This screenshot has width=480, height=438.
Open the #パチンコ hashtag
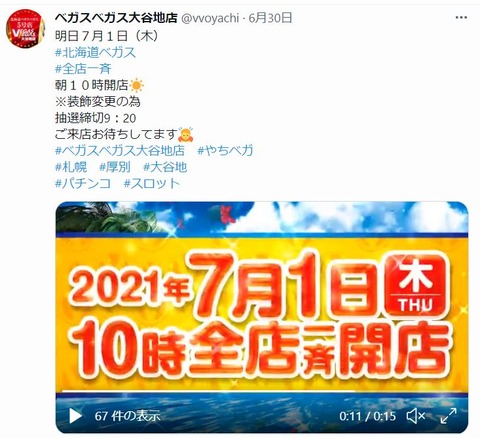coord(83,183)
